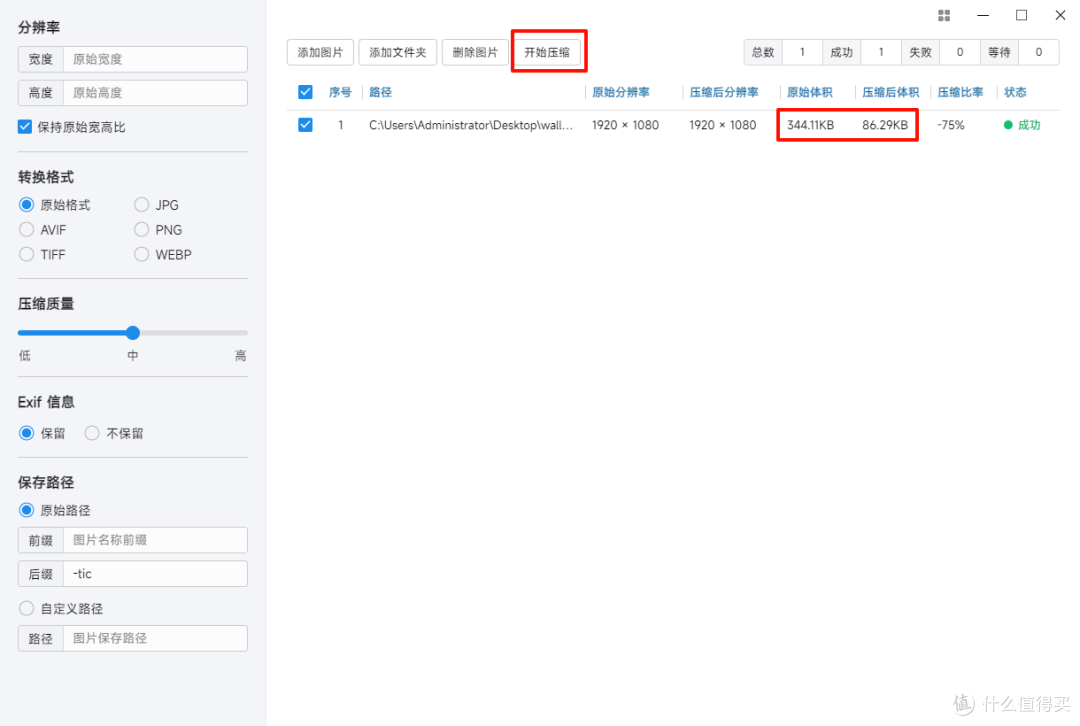Image resolution: width=1080 pixels, height=726 pixels.
Task: Select WEBP output format
Action: [141, 254]
